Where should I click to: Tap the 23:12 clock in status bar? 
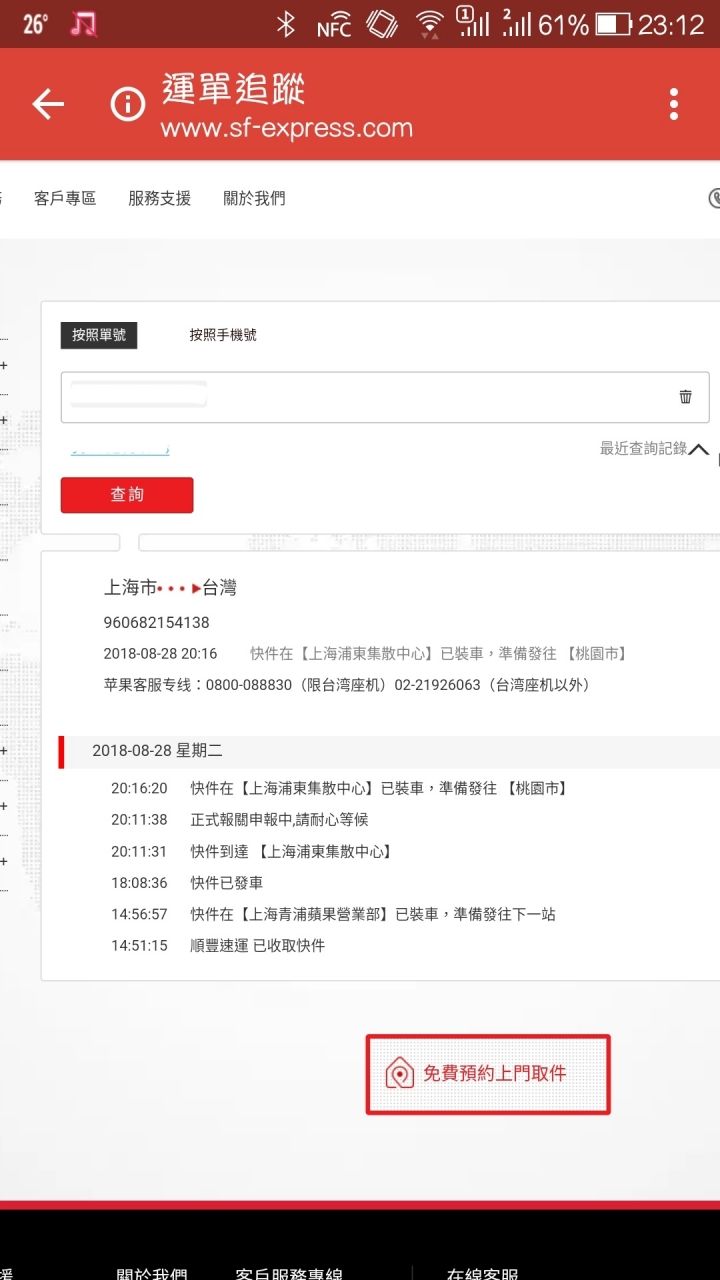pos(671,24)
